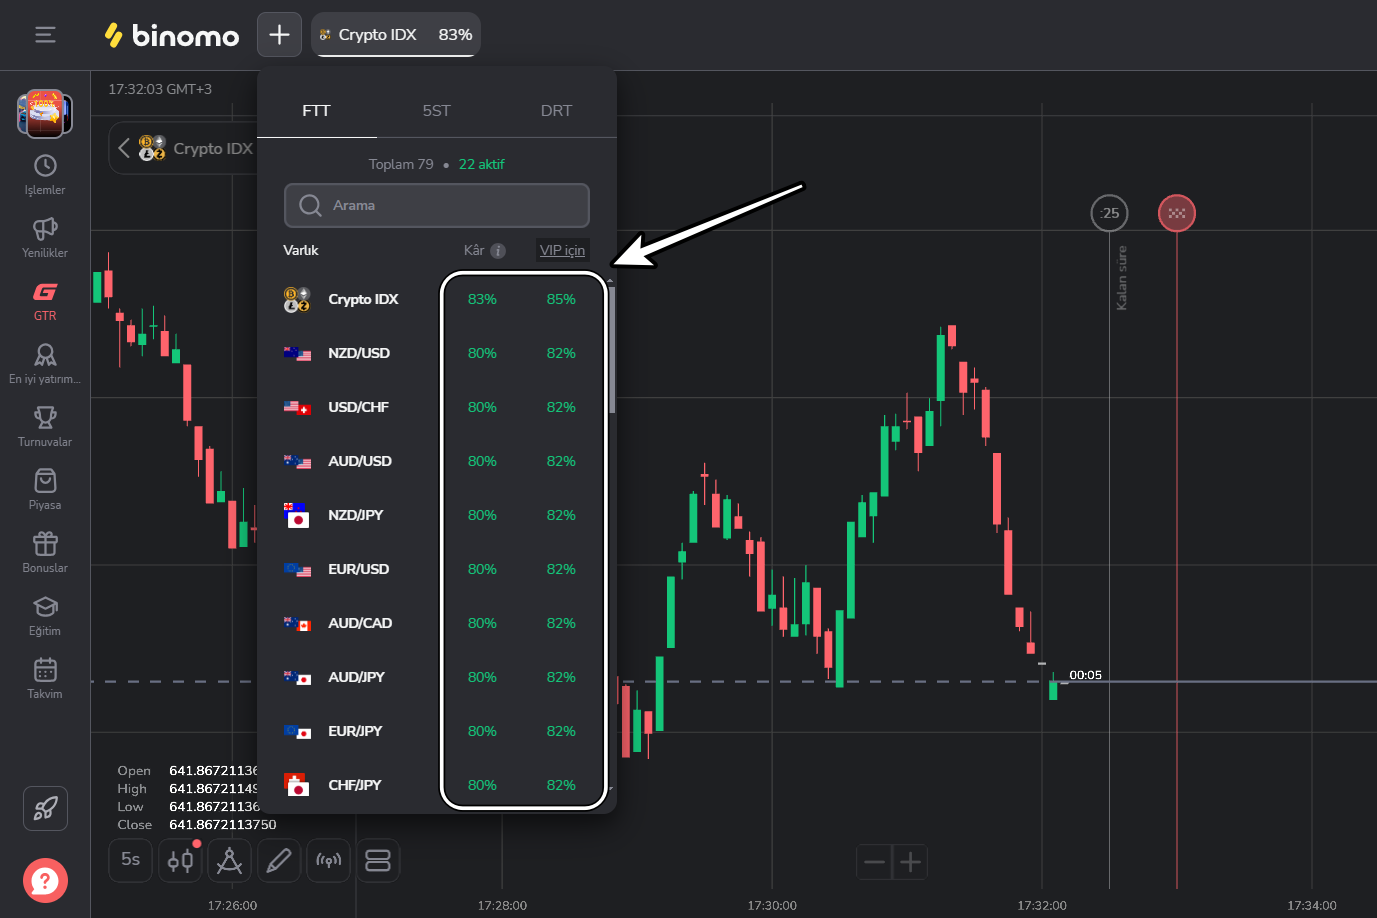Click the 'VIP için' link

click(562, 250)
